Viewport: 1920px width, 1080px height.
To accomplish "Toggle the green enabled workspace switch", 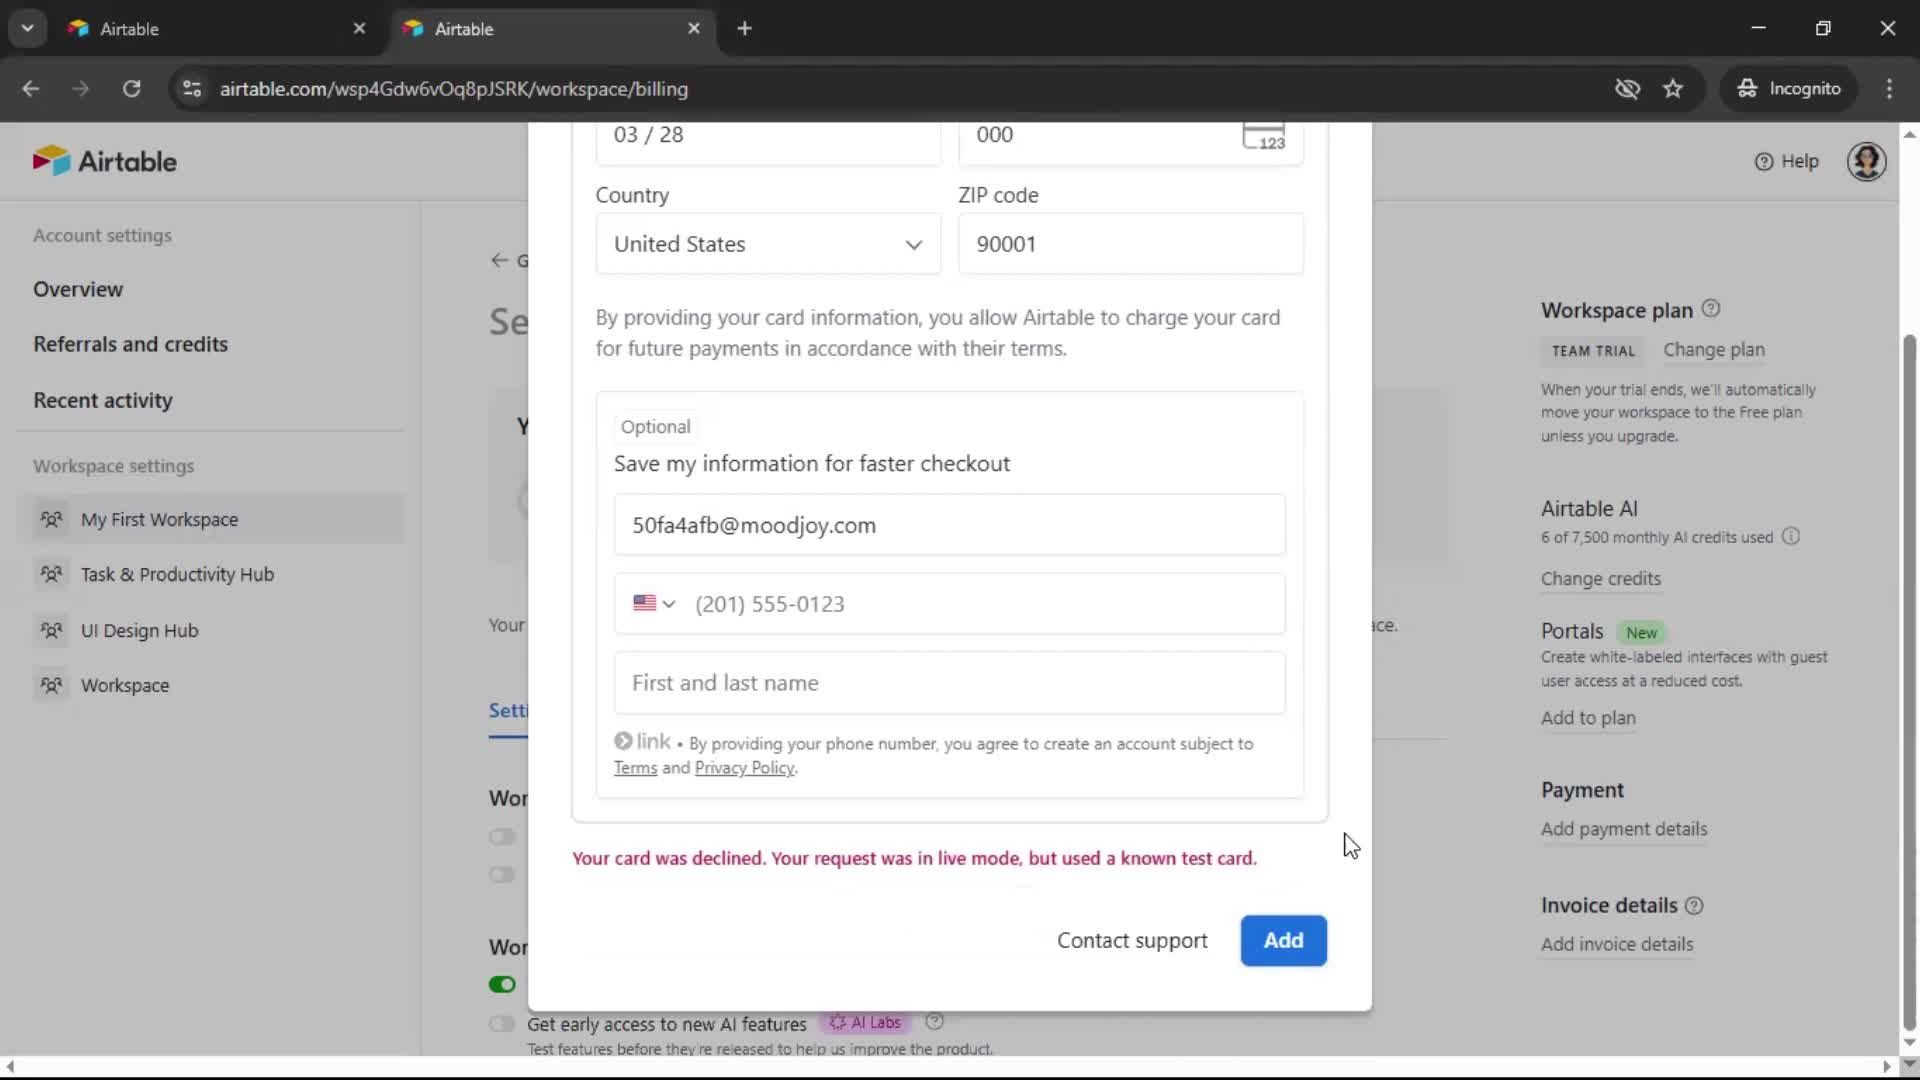I will click(502, 985).
